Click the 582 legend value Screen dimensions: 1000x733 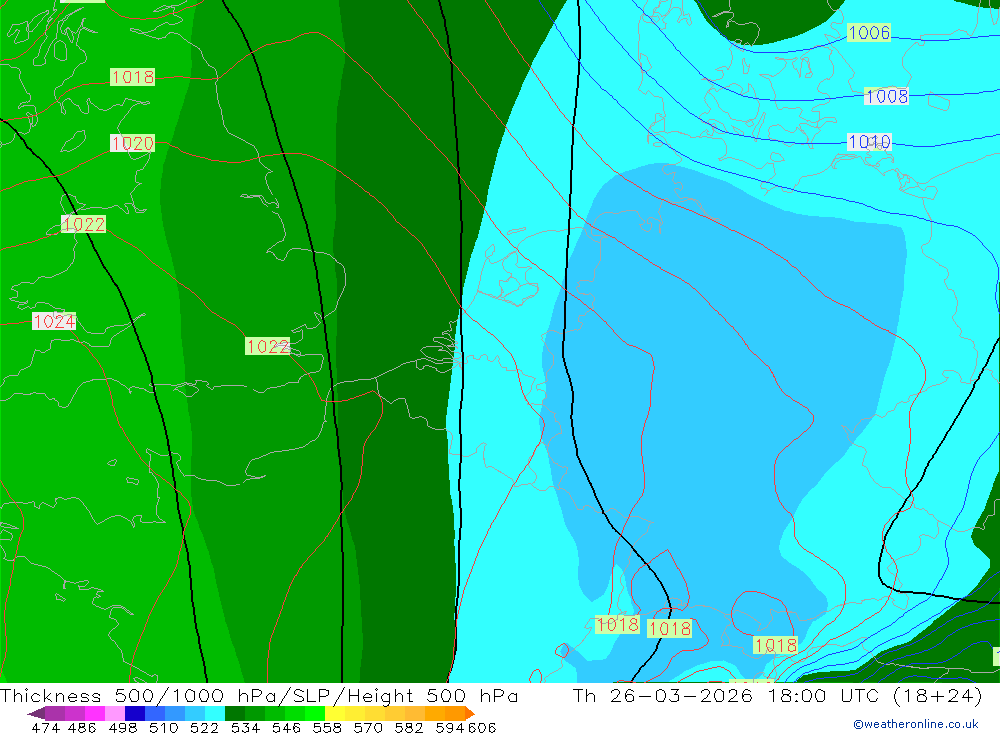click(408, 727)
